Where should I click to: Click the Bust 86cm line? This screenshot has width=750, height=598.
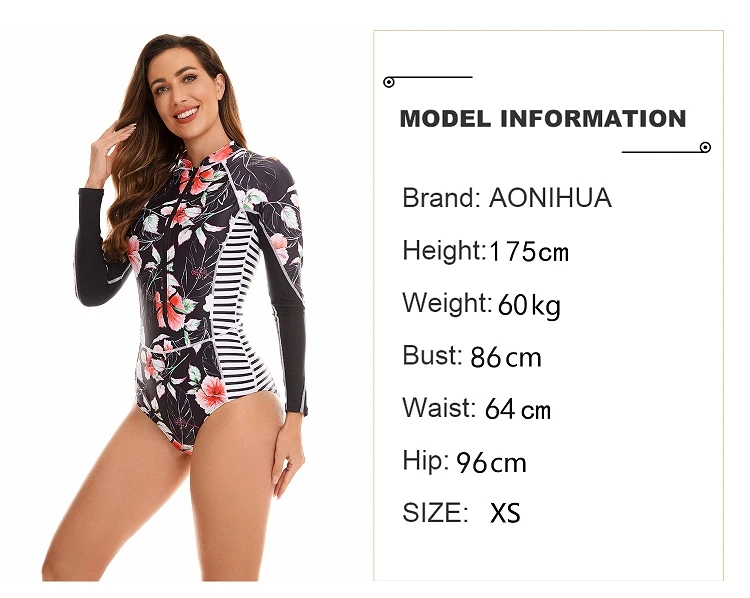click(x=472, y=357)
